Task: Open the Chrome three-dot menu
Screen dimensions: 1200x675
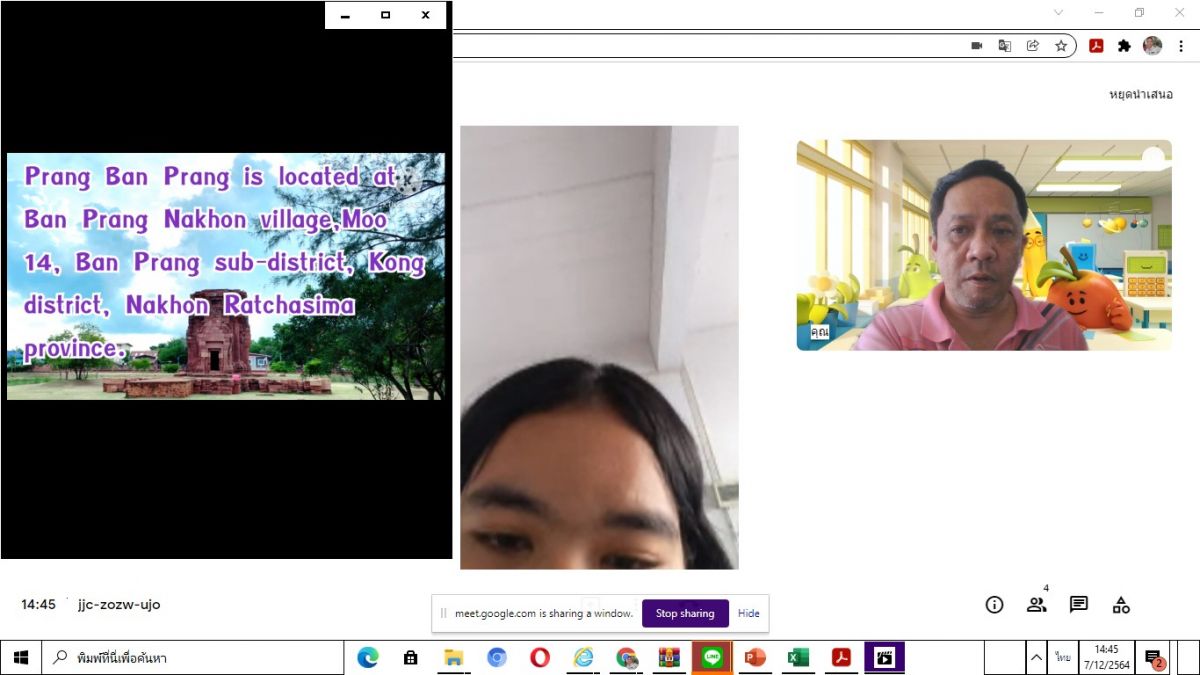Action: [x=1181, y=46]
